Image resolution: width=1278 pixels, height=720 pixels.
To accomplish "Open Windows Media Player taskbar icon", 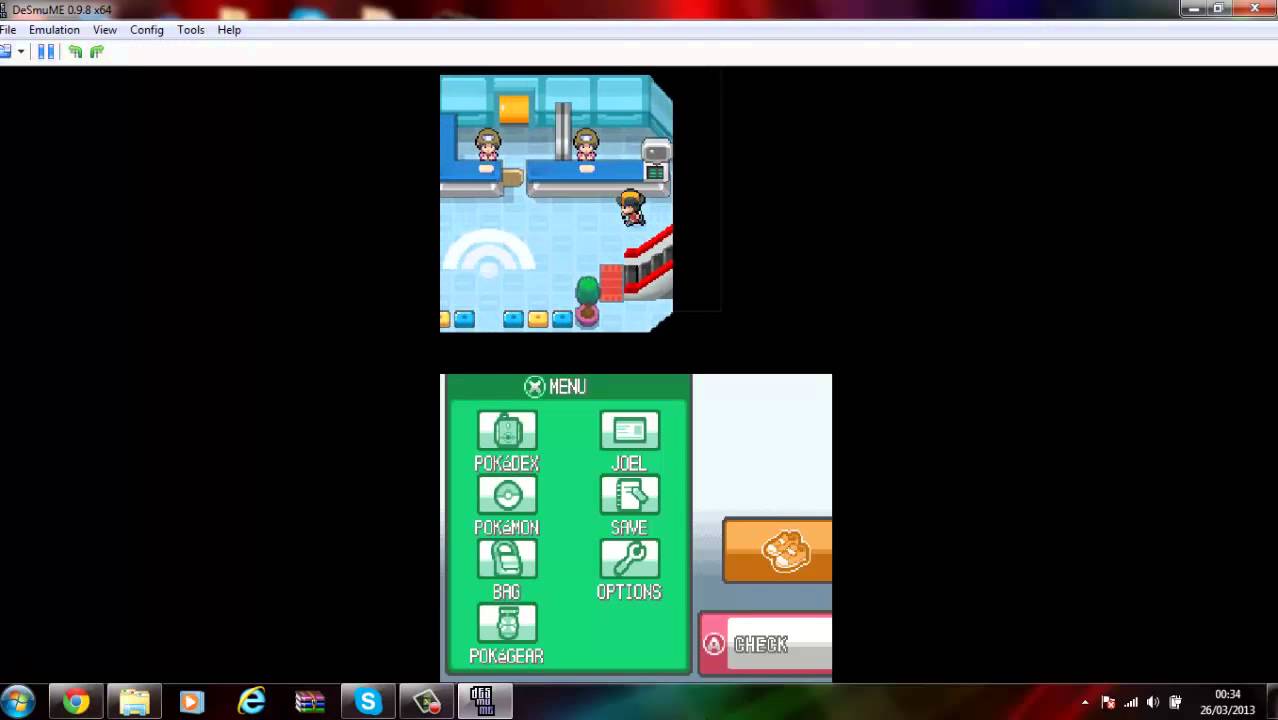I will point(192,702).
